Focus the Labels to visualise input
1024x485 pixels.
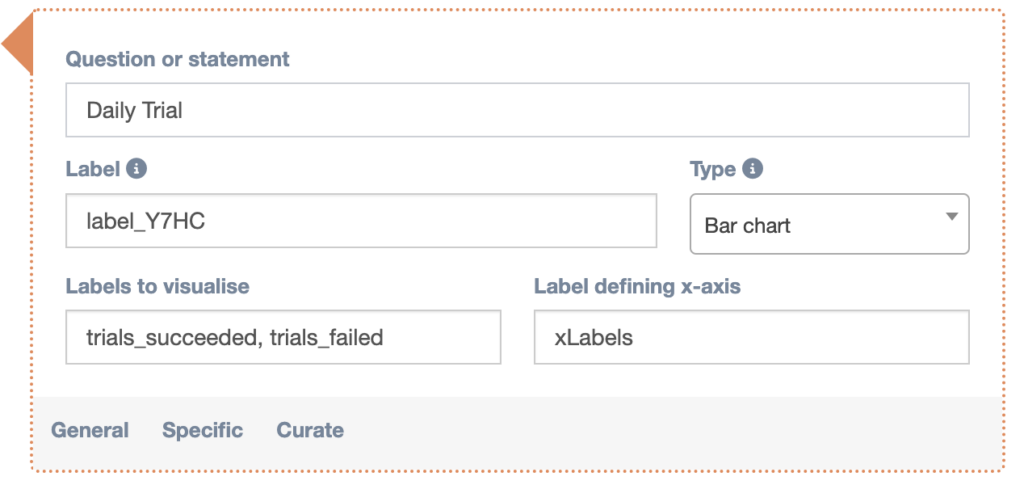282,337
